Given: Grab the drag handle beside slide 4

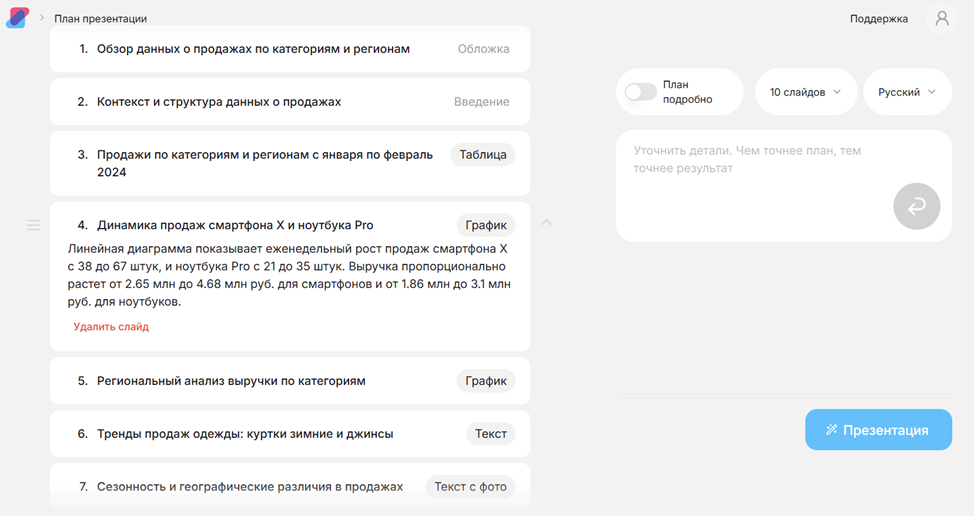Looking at the screenshot, I should (x=34, y=225).
